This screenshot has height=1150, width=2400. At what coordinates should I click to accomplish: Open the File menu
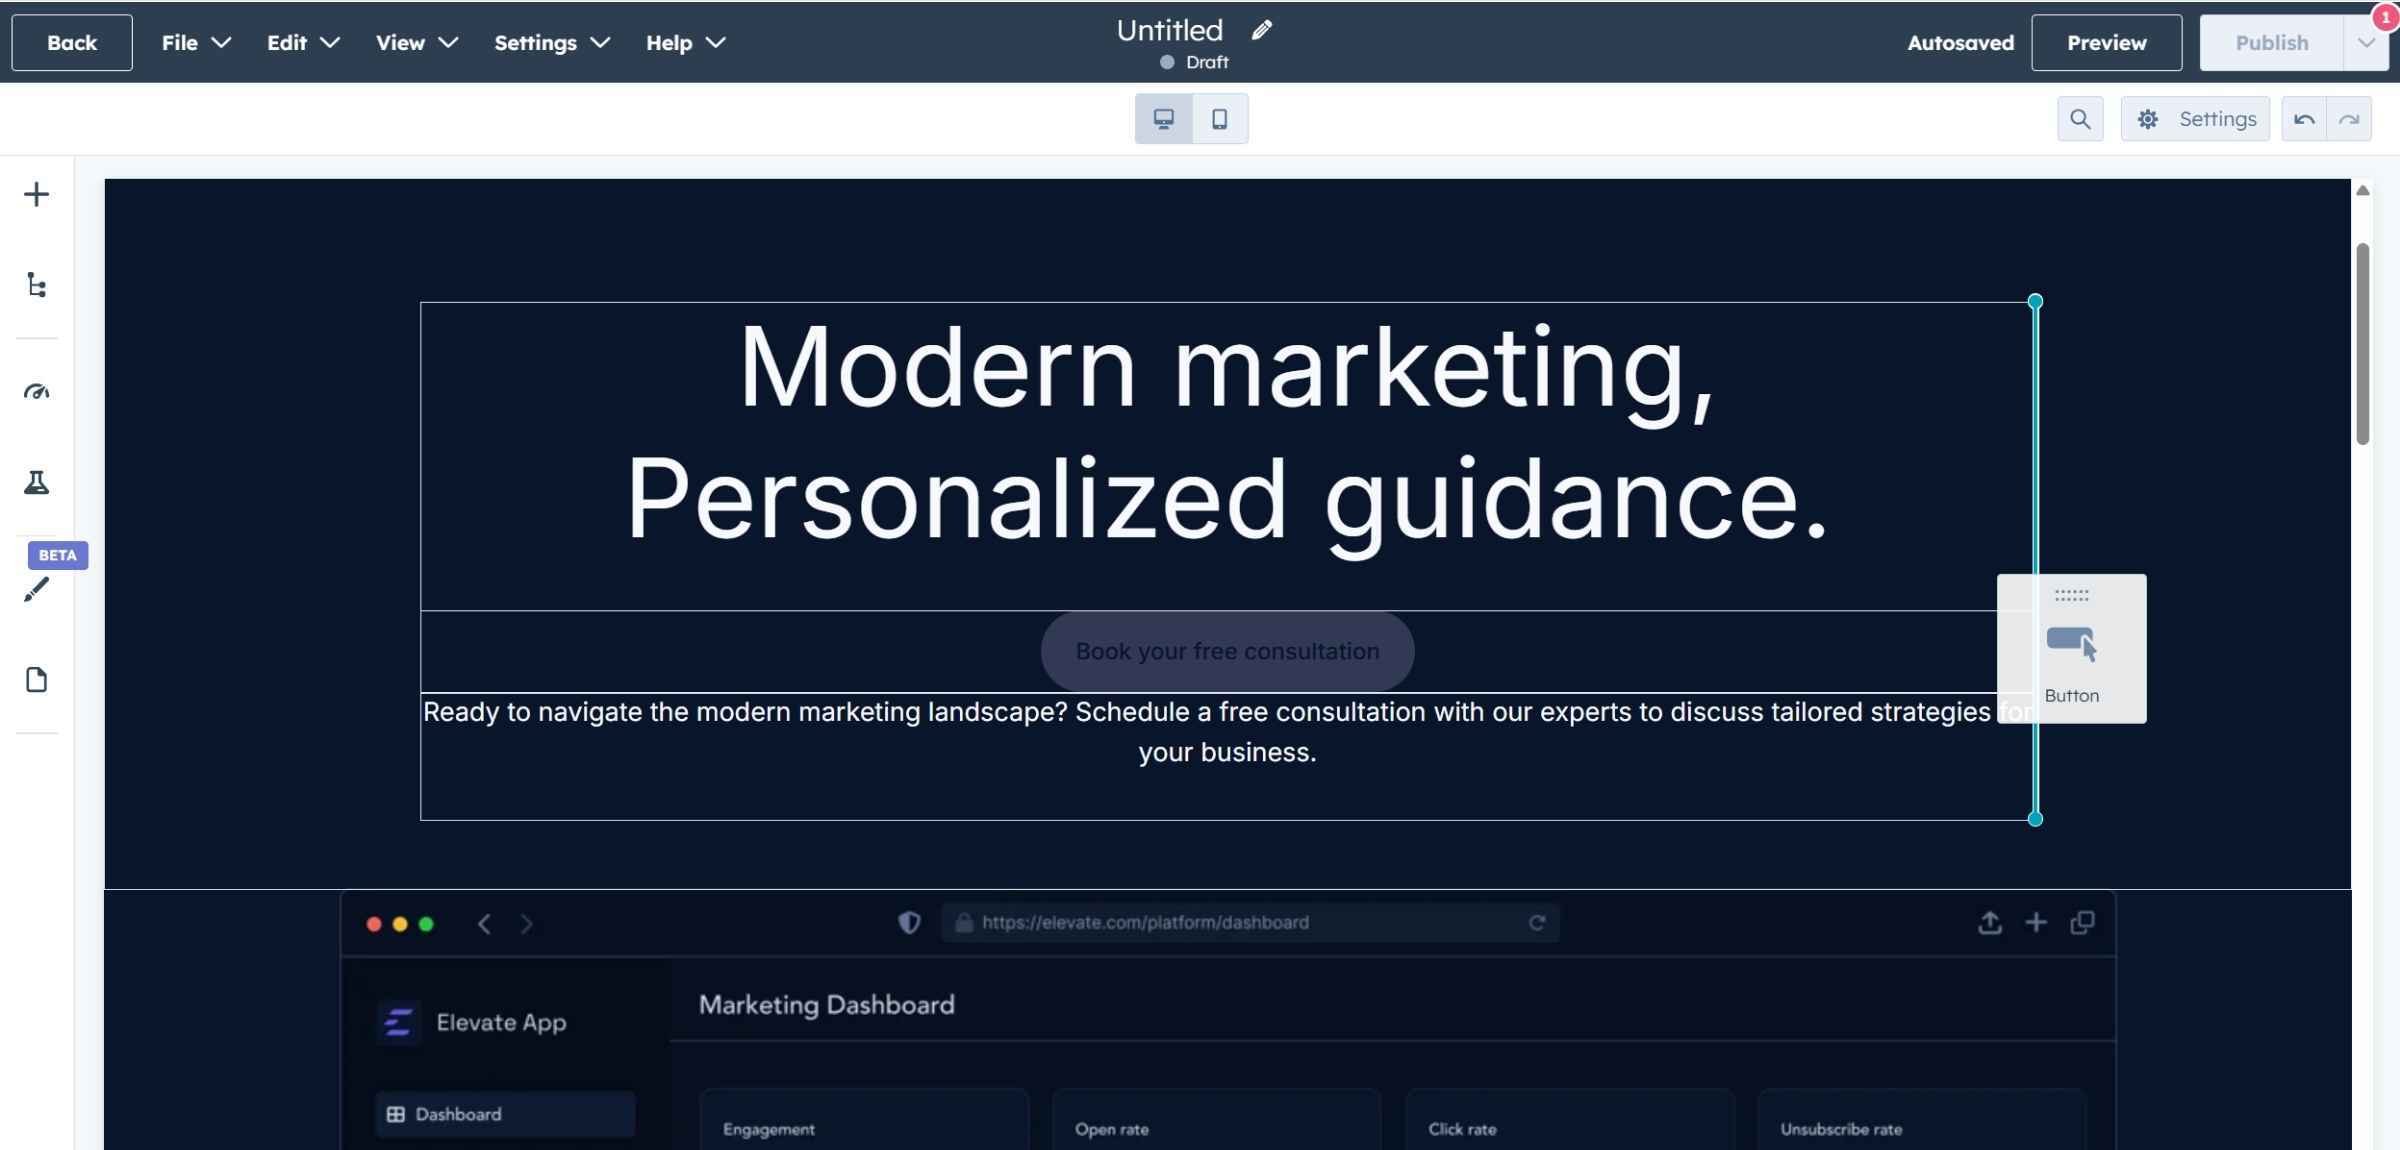196,43
